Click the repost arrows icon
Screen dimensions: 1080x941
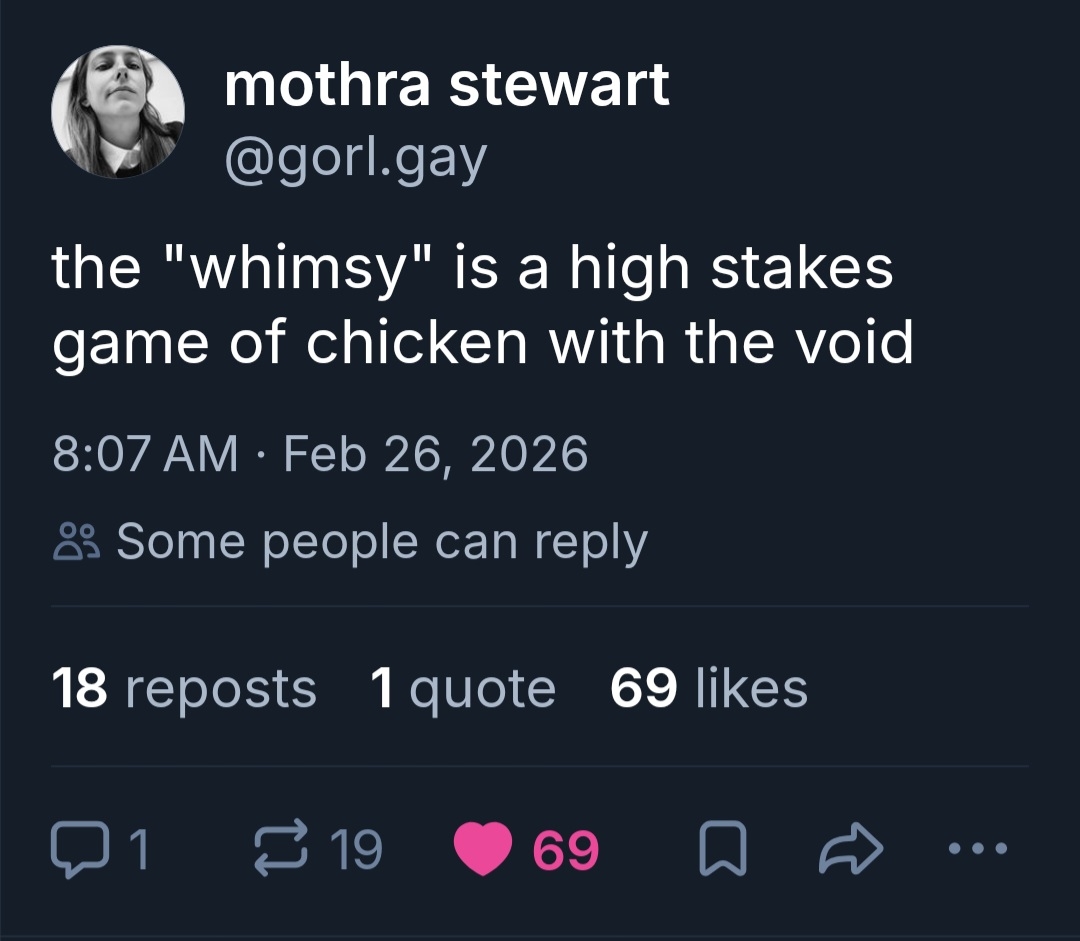(280, 851)
